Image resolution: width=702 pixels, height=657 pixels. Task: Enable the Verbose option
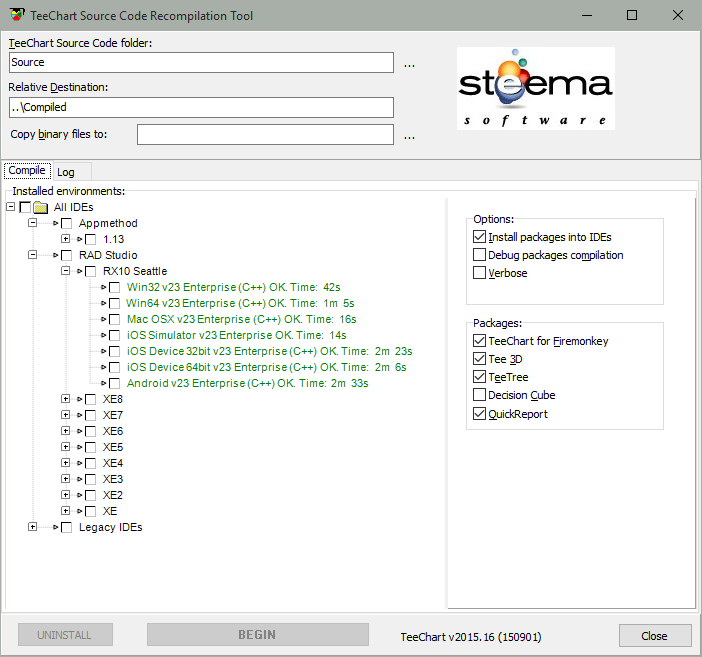click(x=479, y=272)
